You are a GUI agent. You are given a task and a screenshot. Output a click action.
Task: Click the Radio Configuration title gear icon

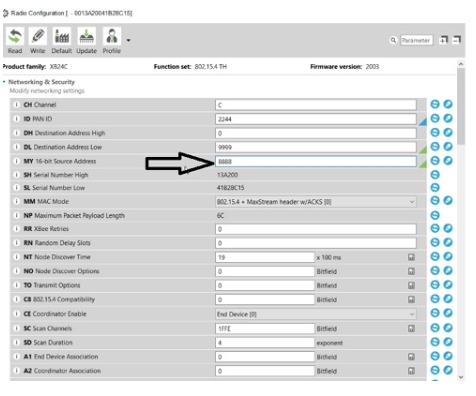tap(5, 13)
